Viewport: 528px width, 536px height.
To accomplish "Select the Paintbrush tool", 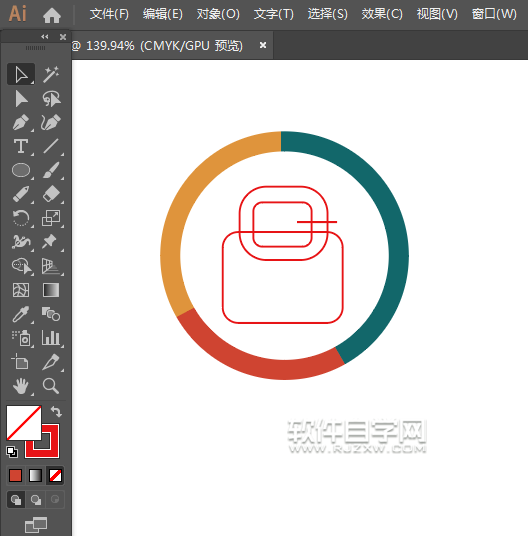I will [x=51, y=170].
